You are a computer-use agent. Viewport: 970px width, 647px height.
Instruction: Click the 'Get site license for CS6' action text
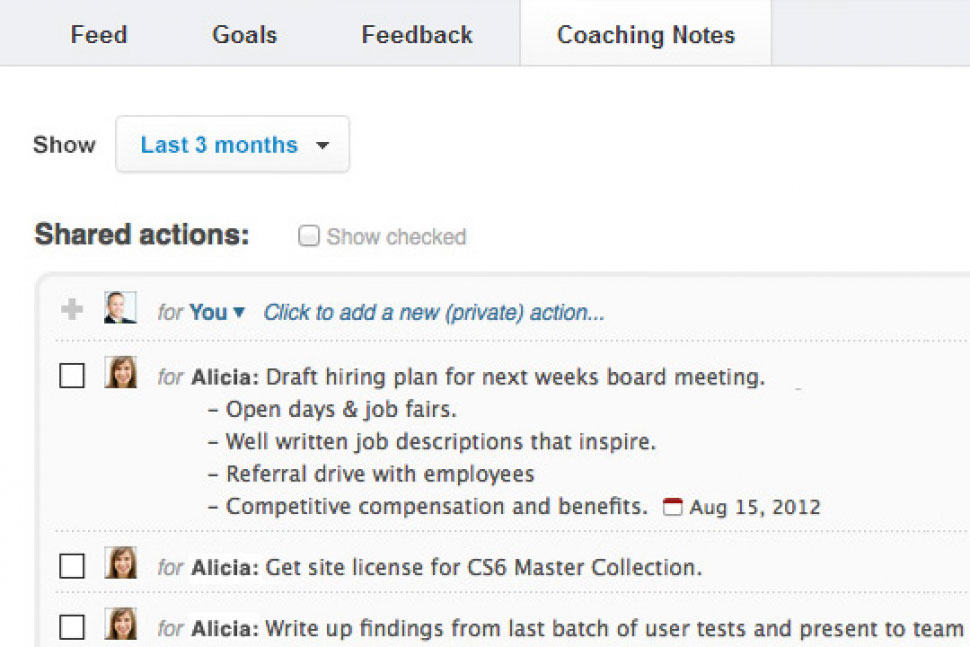coord(483,568)
